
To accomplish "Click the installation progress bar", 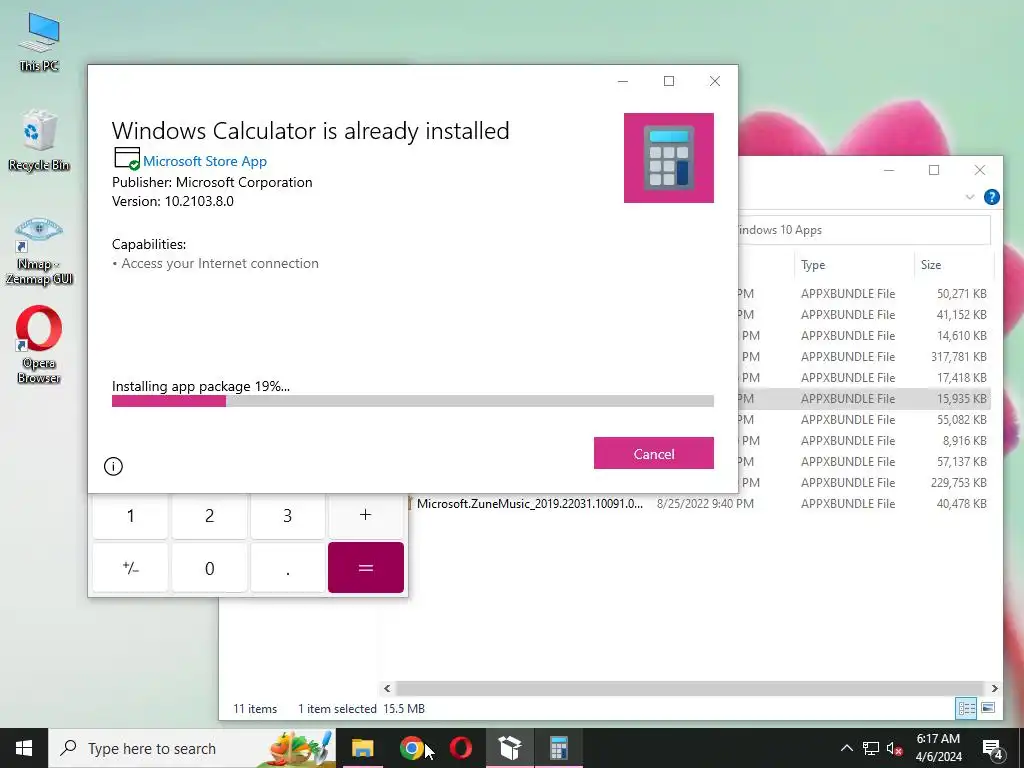I will click(412, 401).
